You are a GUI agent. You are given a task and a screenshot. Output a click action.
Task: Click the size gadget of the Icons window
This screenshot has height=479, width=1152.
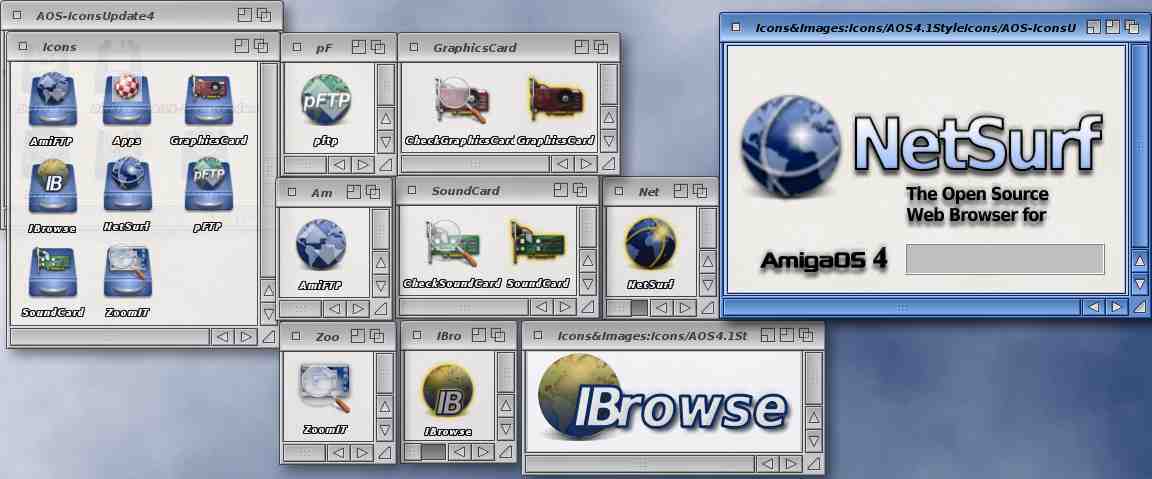(268, 337)
